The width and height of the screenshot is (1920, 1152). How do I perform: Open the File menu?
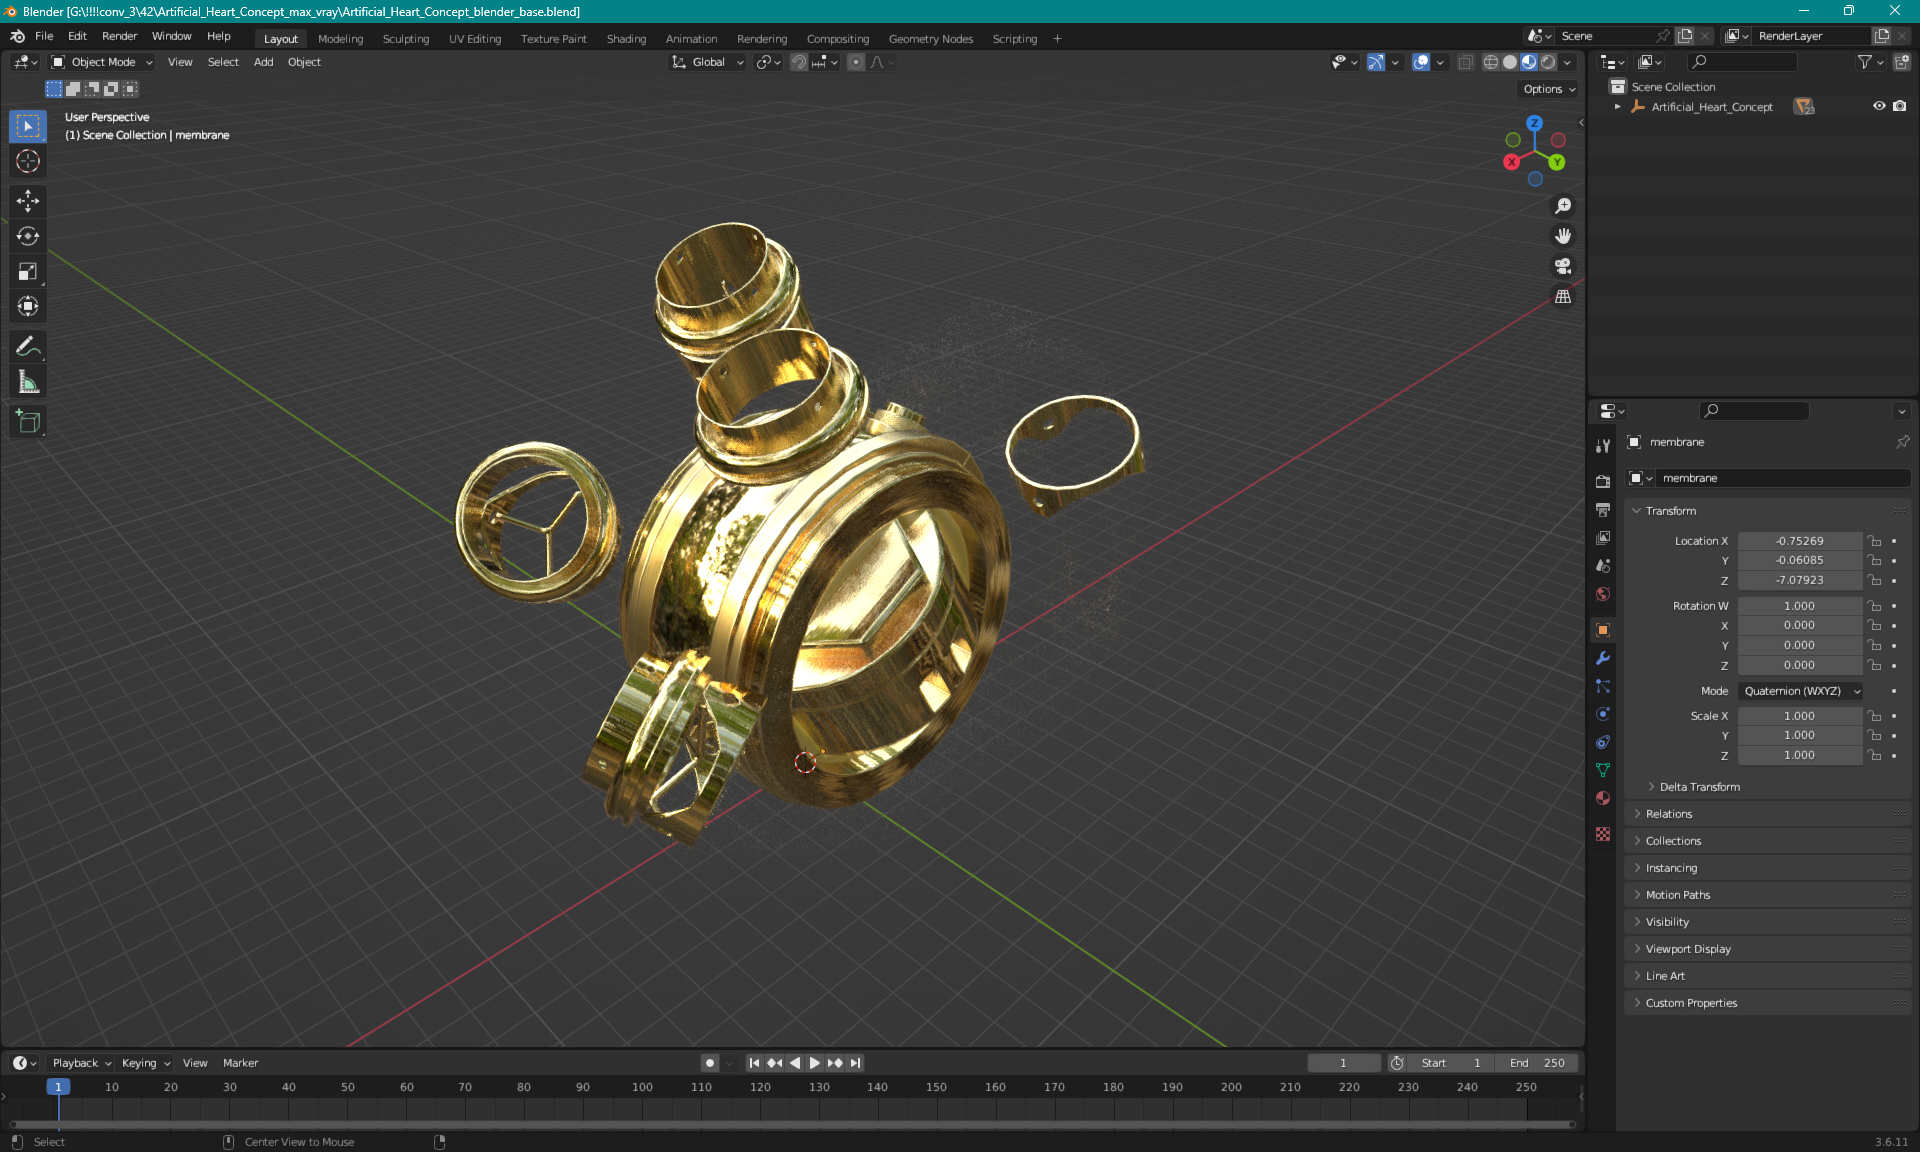point(44,36)
